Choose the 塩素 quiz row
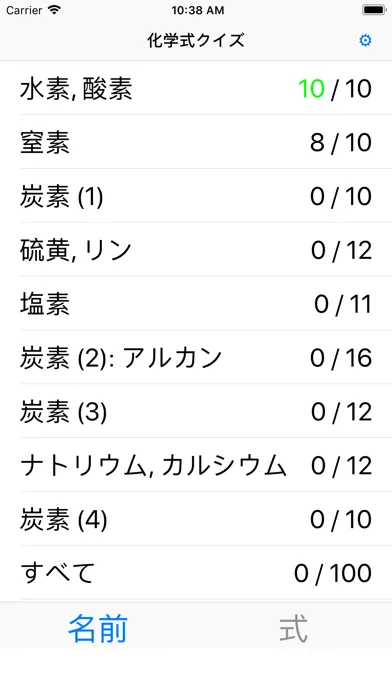 196,304
